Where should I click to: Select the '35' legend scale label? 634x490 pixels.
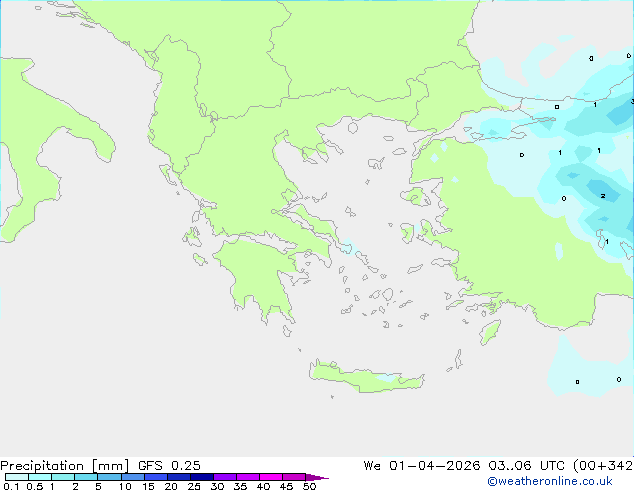coord(240,486)
